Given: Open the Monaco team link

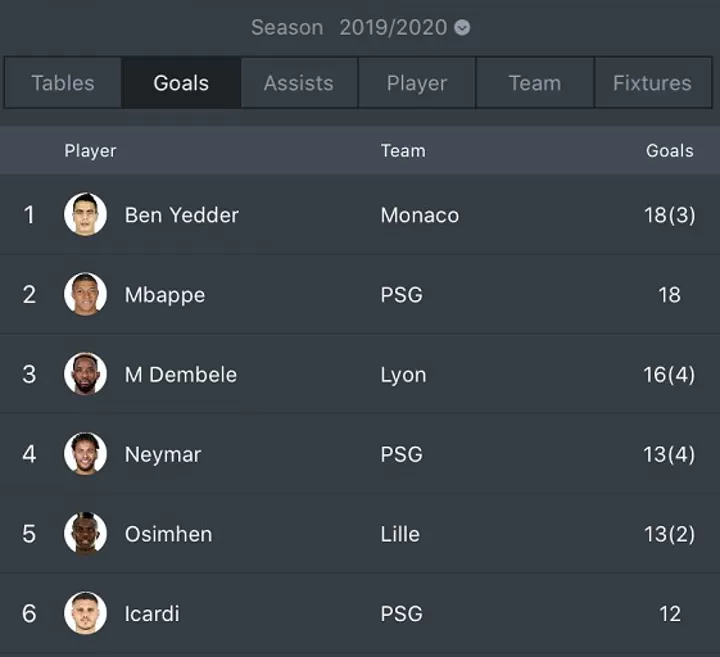Looking at the screenshot, I should pyautogui.click(x=420, y=215).
